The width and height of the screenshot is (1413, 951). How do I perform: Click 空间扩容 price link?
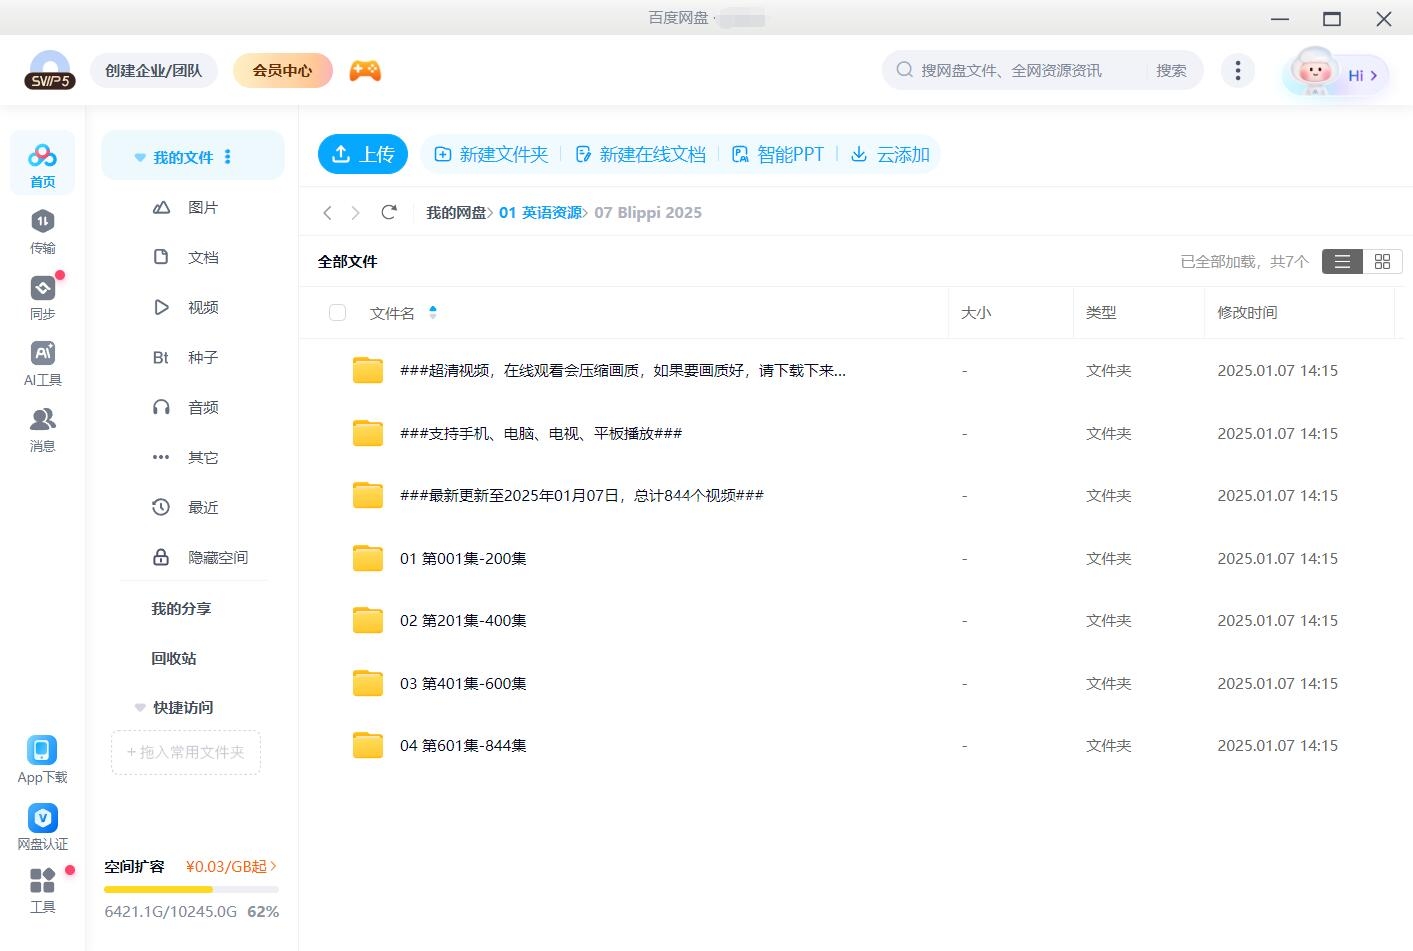click(x=231, y=866)
